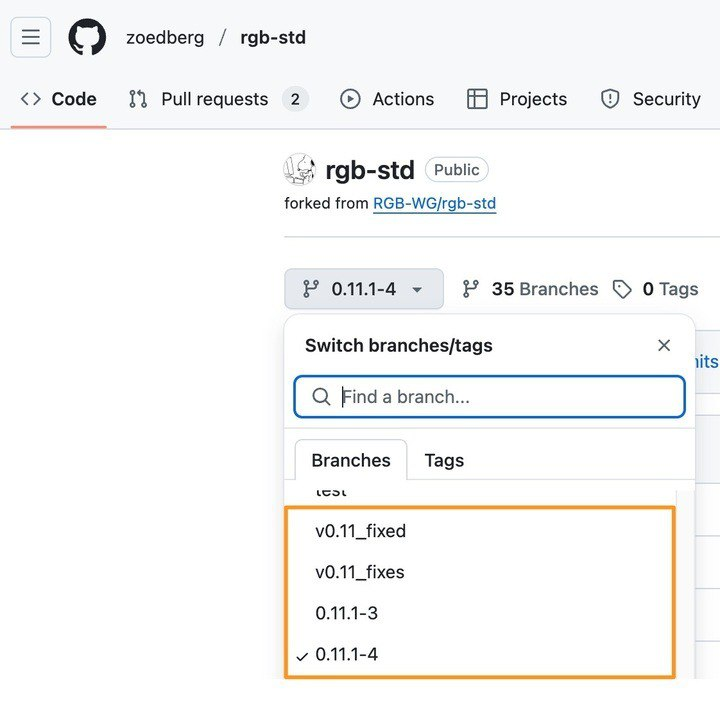The width and height of the screenshot is (720, 706).
Task: Click the branch icon beside 35 Branches
Action: (471, 289)
